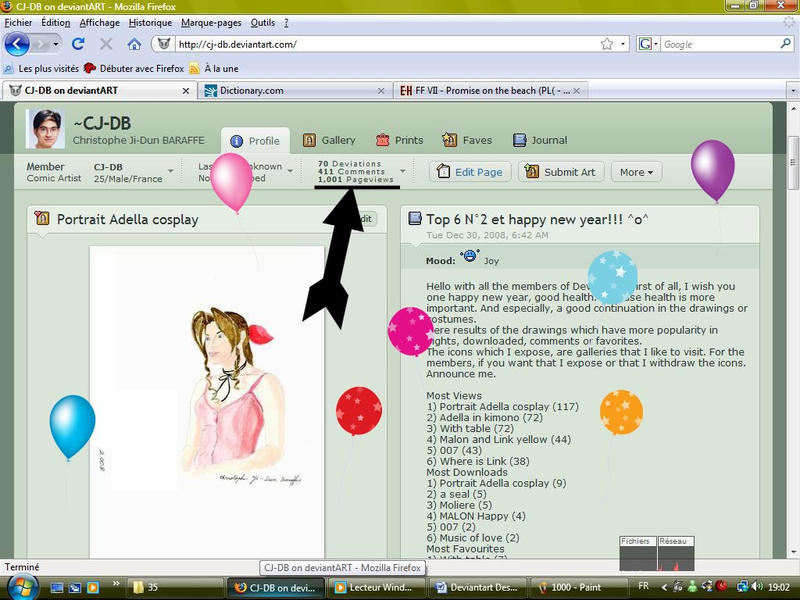Close the FF VII Promise on the beach tab
This screenshot has height=600, width=800.
point(576,91)
